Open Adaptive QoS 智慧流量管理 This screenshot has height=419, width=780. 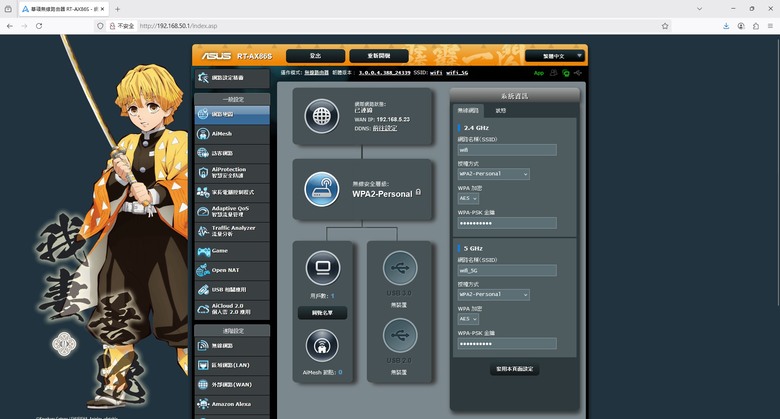[232, 211]
